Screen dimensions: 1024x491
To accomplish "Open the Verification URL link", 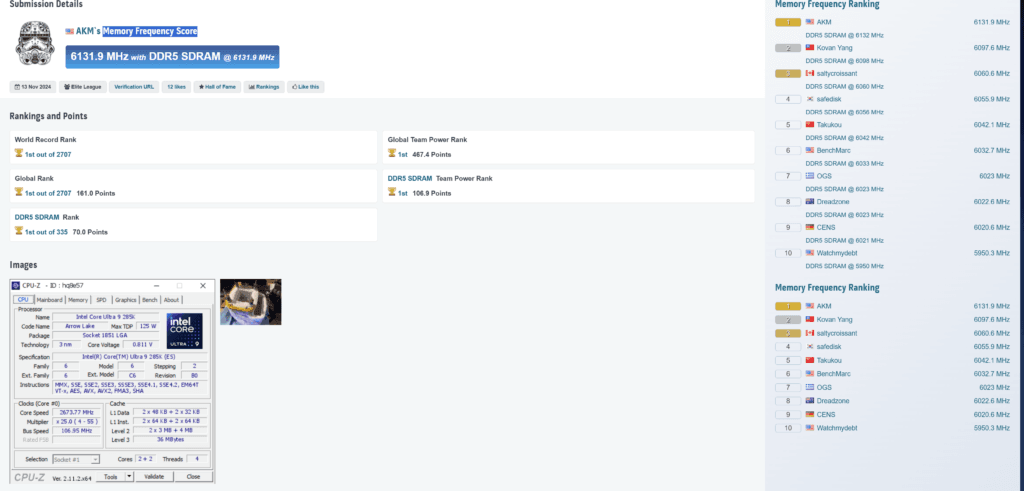I will point(134,87).
